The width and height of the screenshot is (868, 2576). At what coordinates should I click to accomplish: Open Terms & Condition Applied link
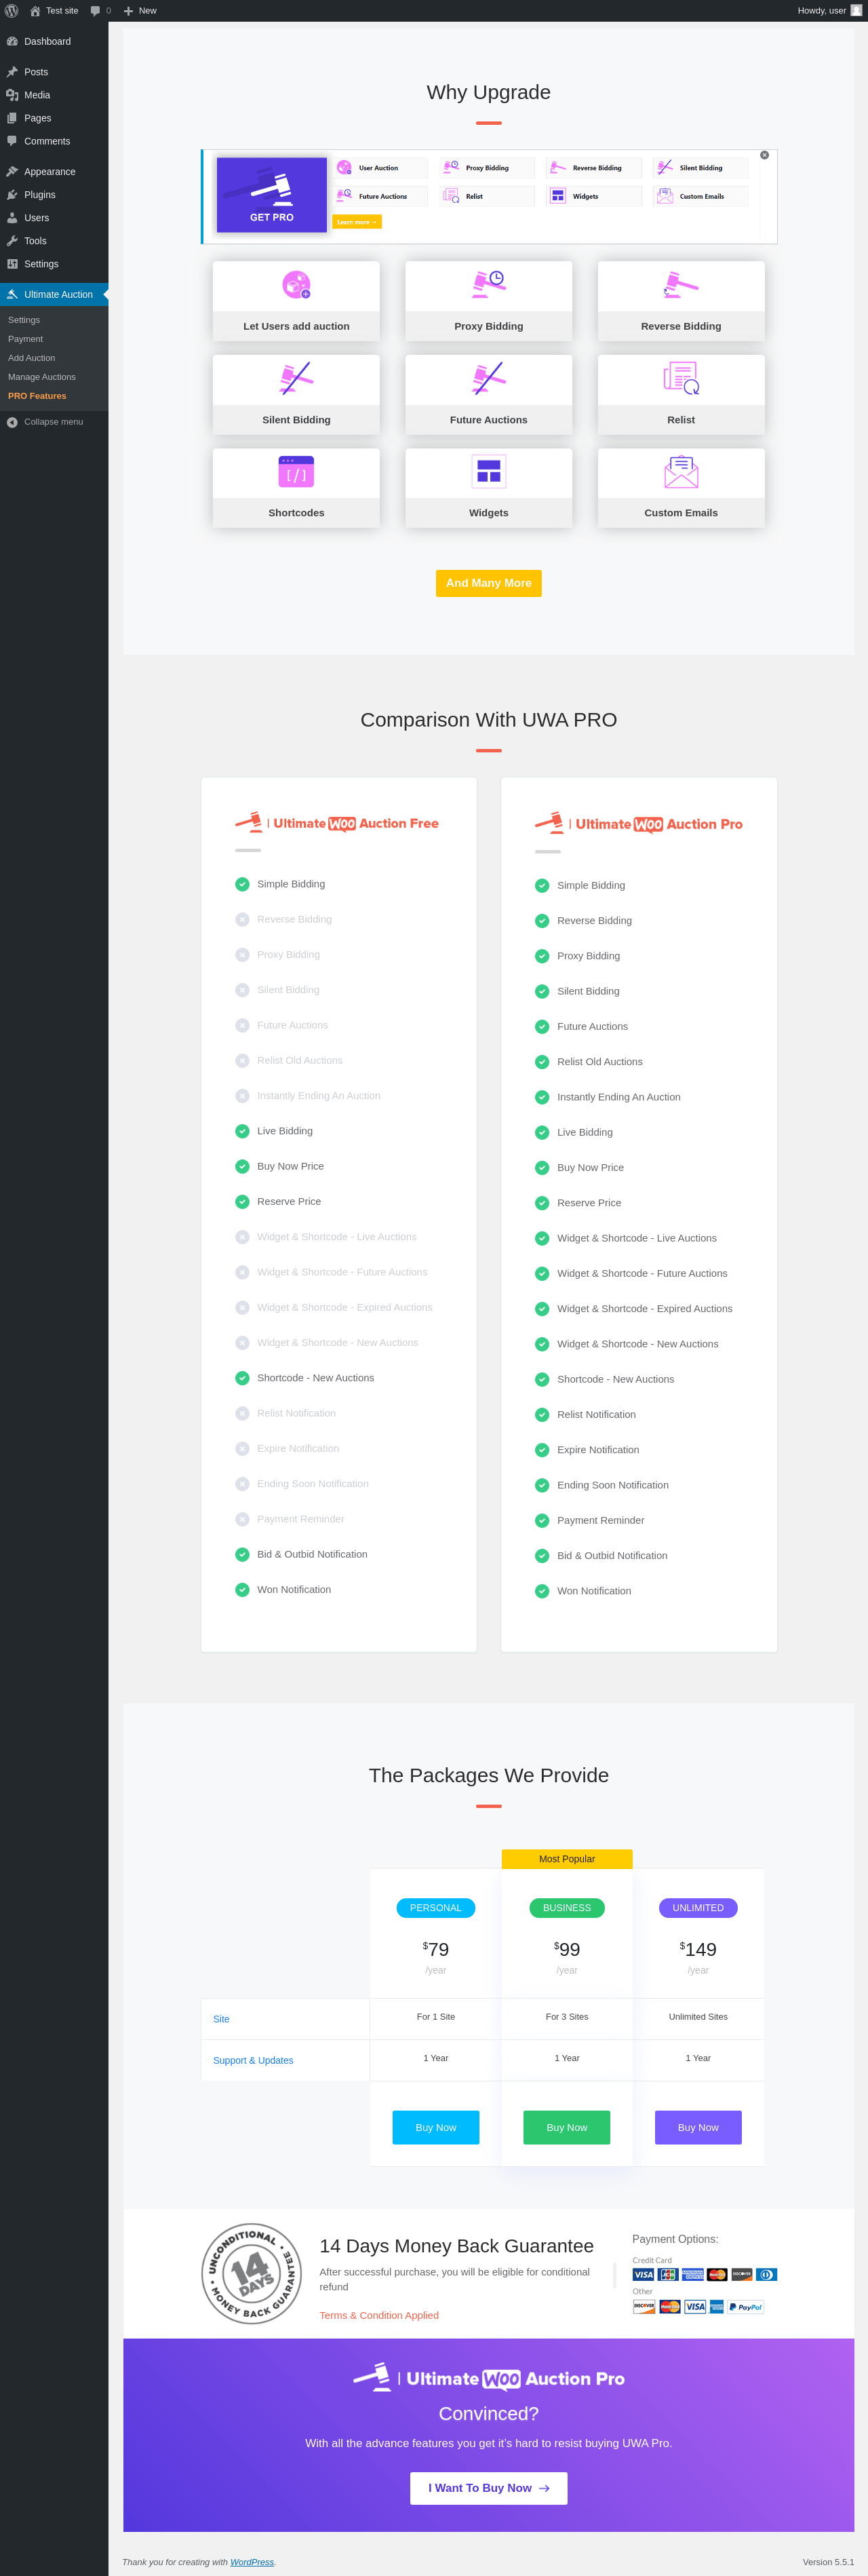click(x=379, y=2315)
